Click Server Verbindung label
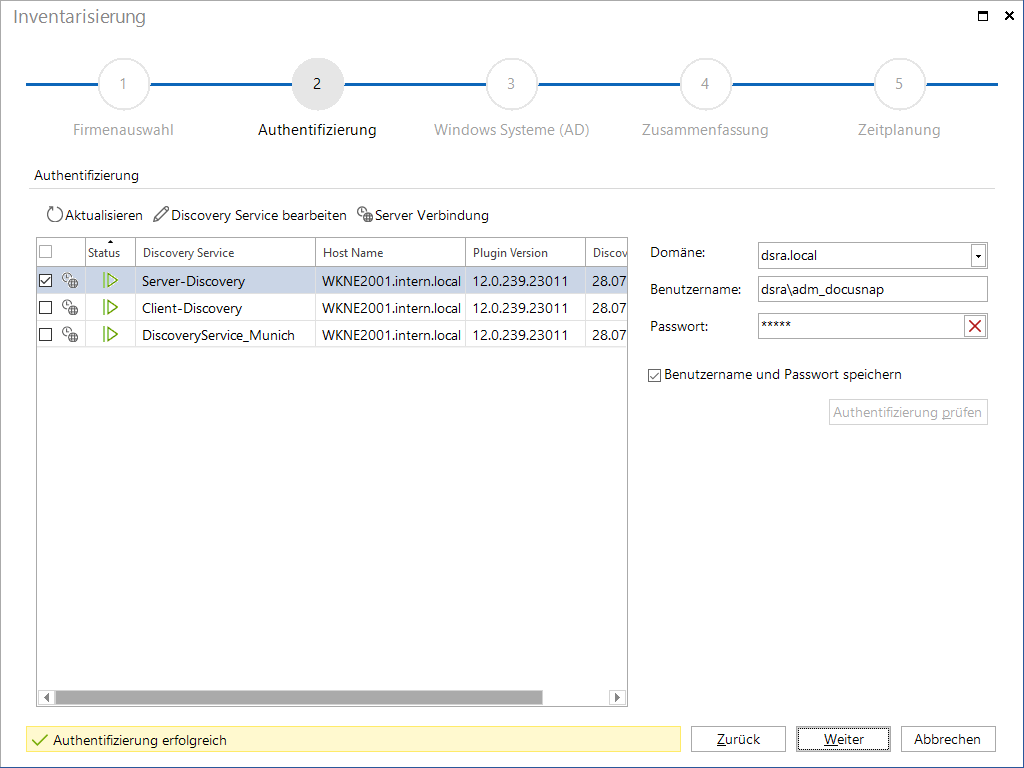1024x768 pixels. 432,216
